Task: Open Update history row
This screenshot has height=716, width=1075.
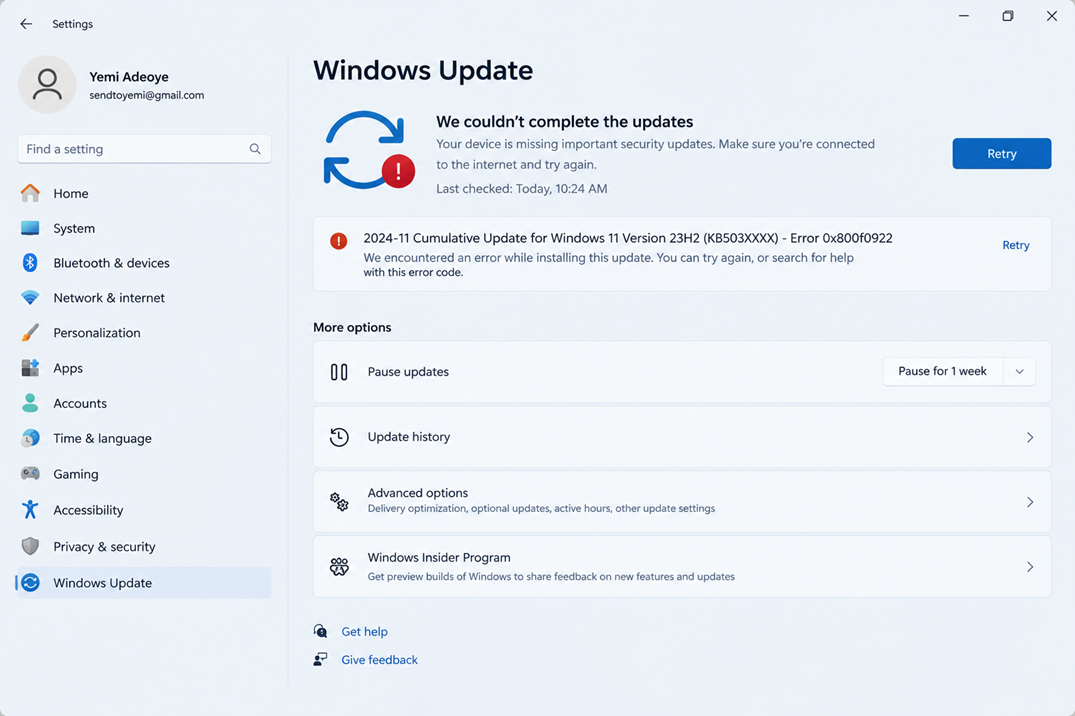Action: click(682, 438)
